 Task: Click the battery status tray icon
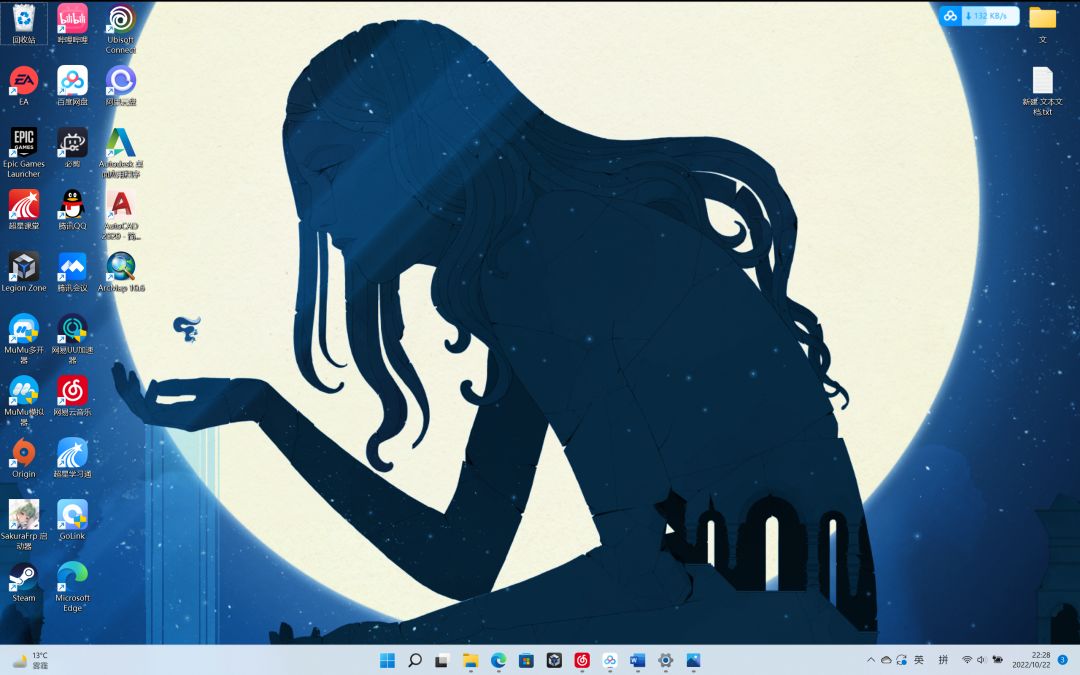[x=997, y=660]
